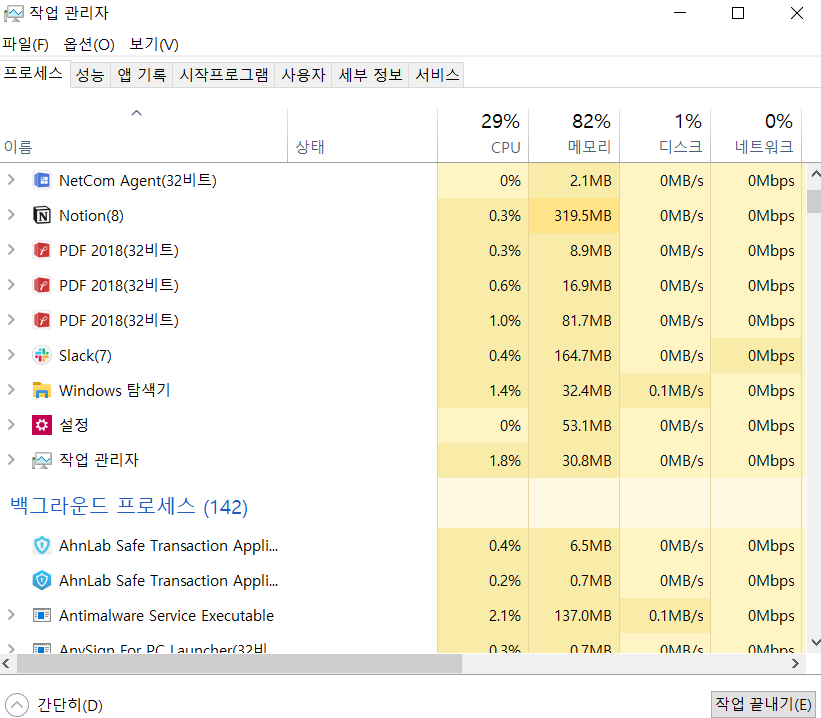Click the Windows 탐색기 folder icon

point(42,390)
